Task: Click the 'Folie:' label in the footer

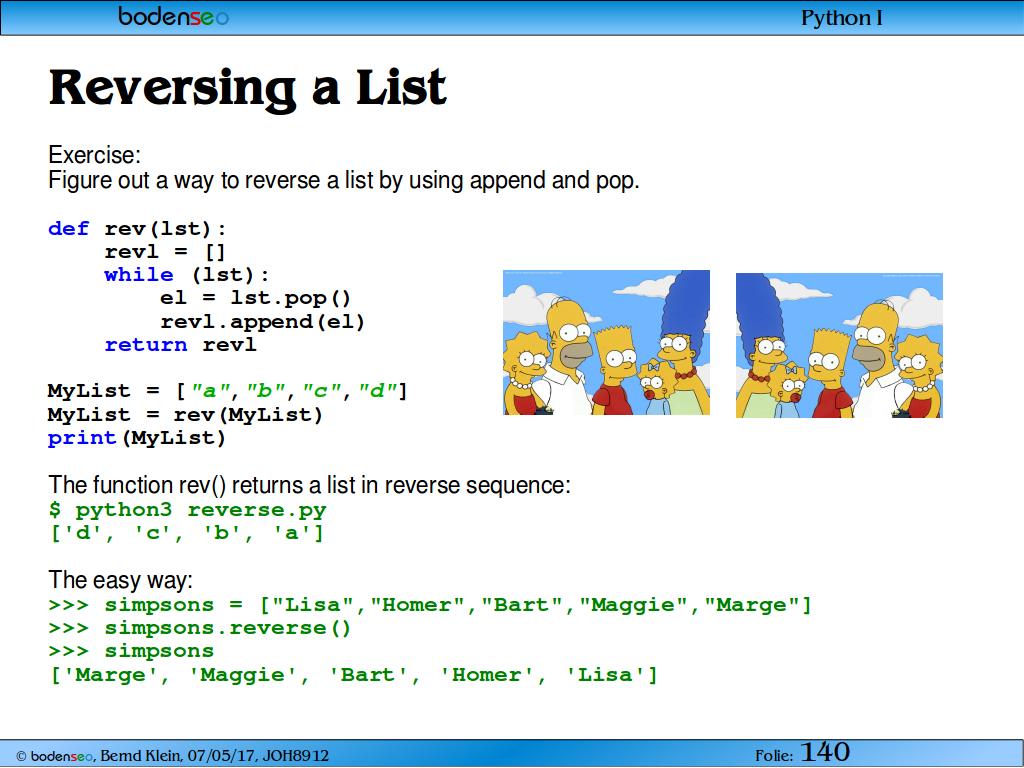Action: coord(775,756)
